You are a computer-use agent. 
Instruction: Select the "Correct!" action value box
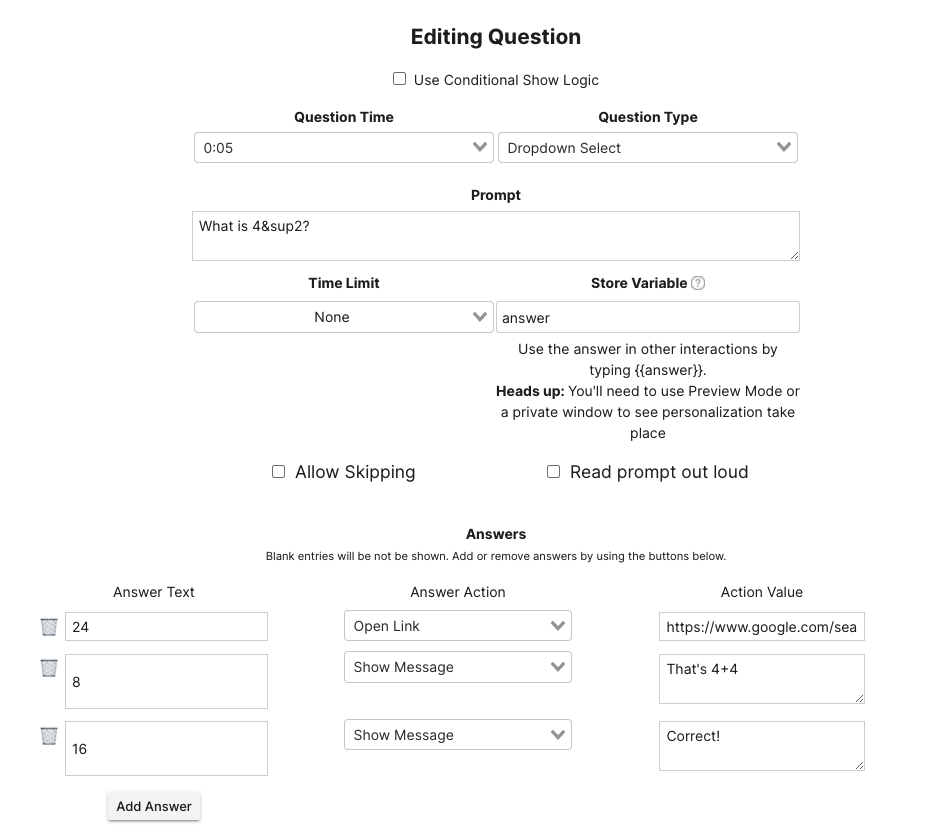[x=761, y=746]
